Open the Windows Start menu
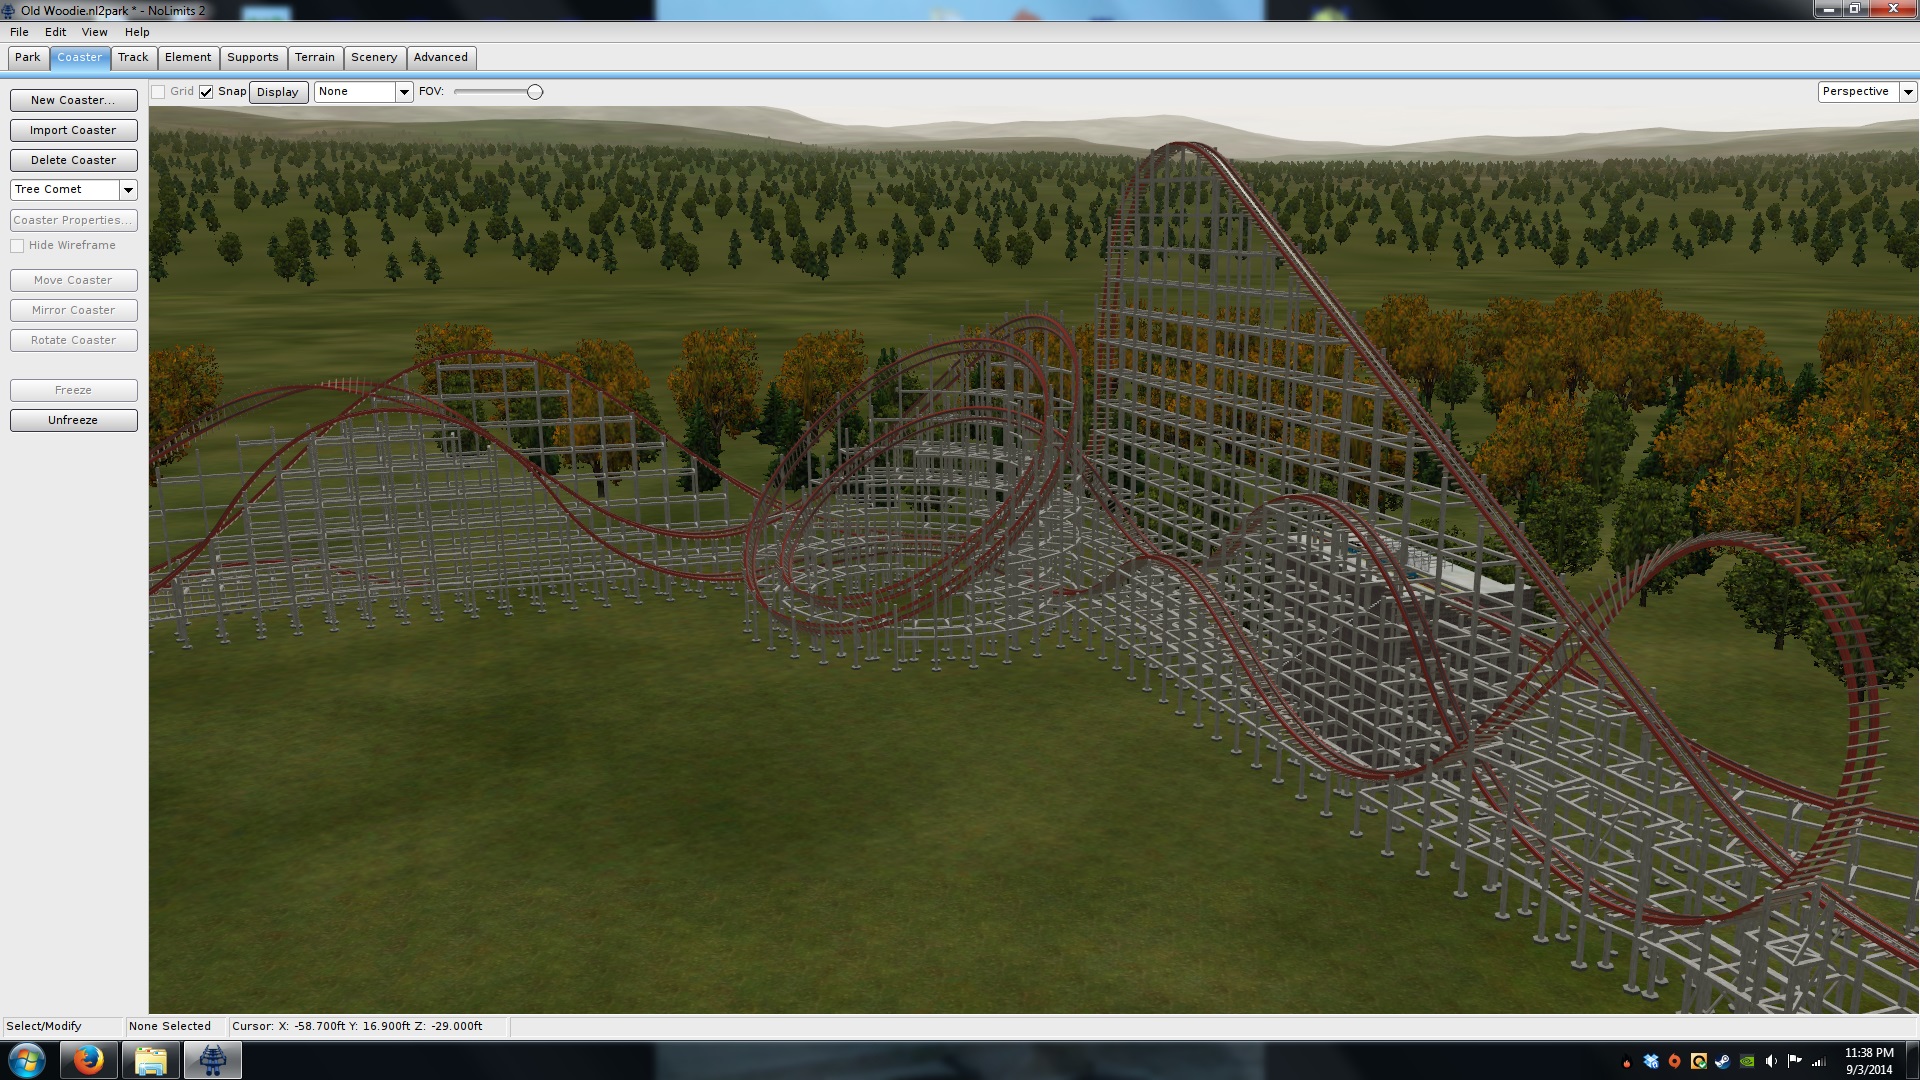This screenshot has width=1920, height=1080. (x=27, y=1060)
